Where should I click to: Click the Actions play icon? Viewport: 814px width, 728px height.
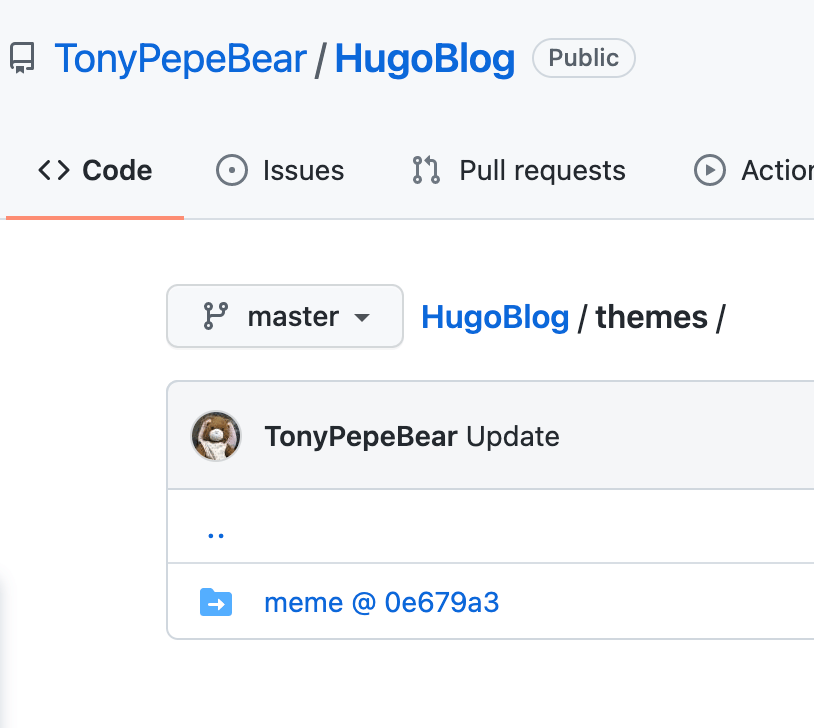[x=710, y=170]
